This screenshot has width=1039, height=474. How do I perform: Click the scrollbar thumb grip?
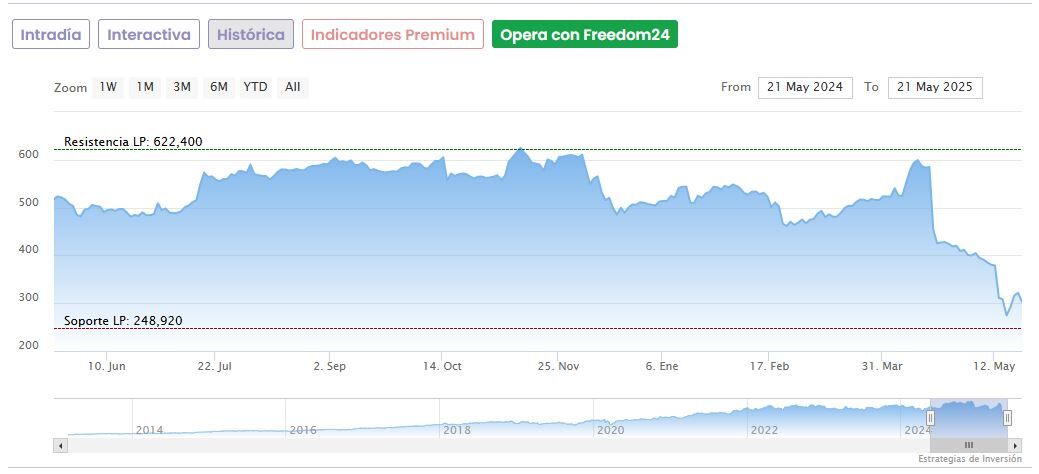(x=968, y=445)
